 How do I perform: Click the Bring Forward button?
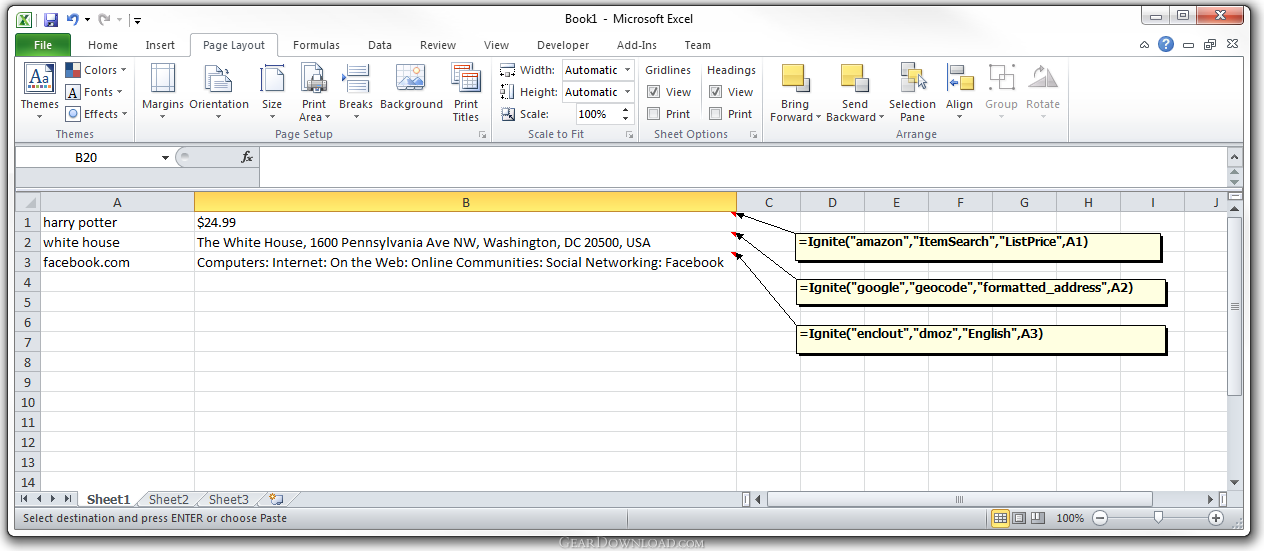(795, 92)
